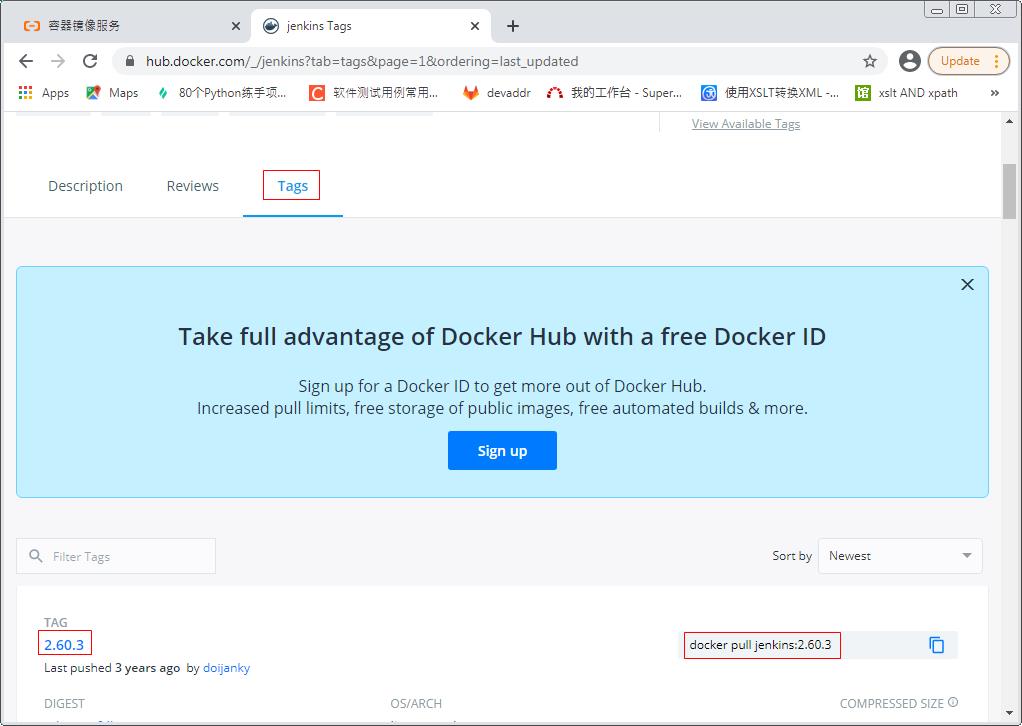Open the Maps bookmark
This screenshot has height=726, width=1022.
pyautogui.click(x=112, y=93)
